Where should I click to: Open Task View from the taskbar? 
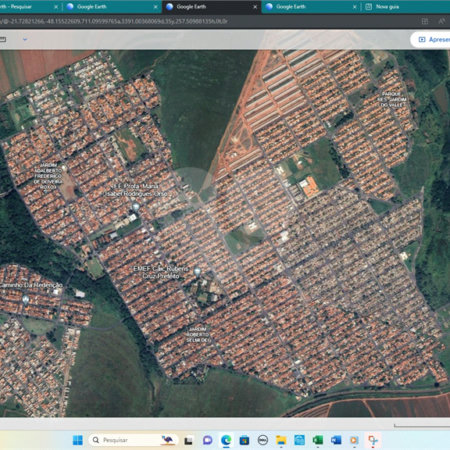(x=188, y=440)
